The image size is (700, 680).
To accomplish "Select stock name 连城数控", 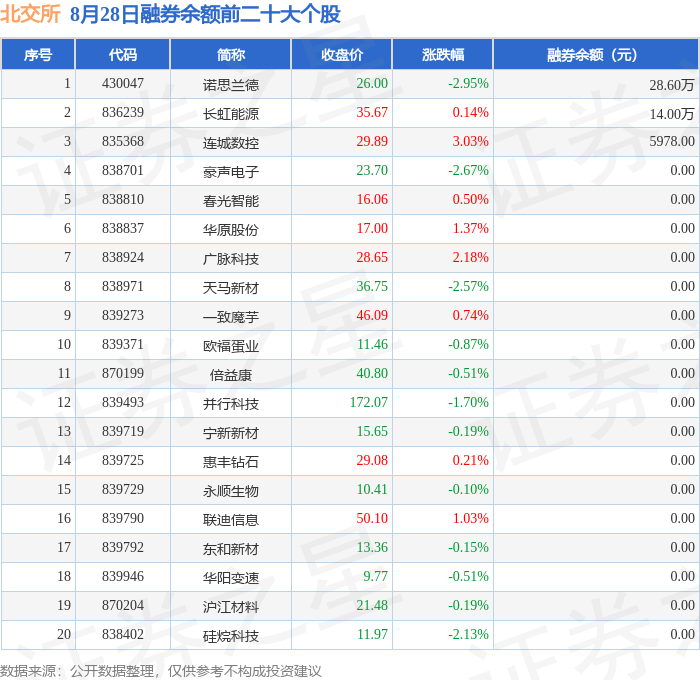I will click(x=231, y=142).
